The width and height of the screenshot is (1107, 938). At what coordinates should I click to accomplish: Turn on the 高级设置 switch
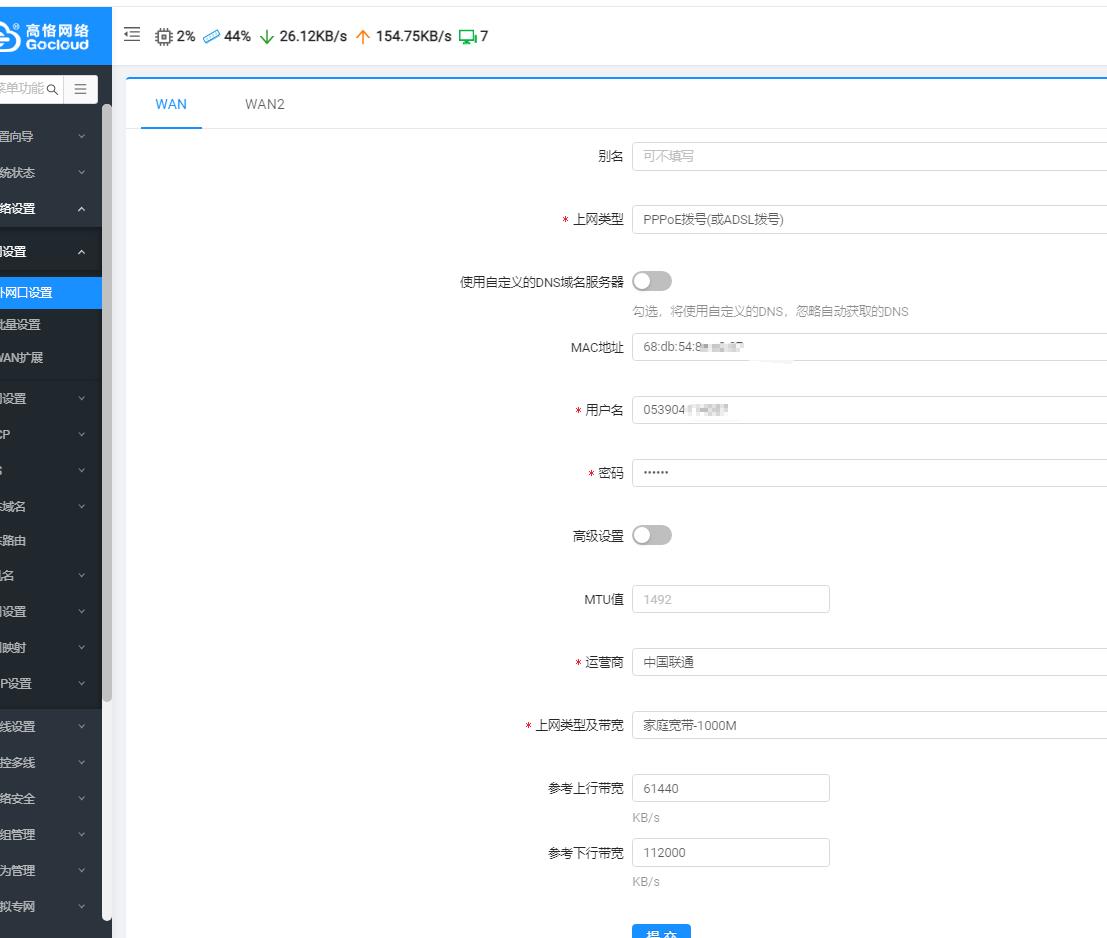coord(652,536)
